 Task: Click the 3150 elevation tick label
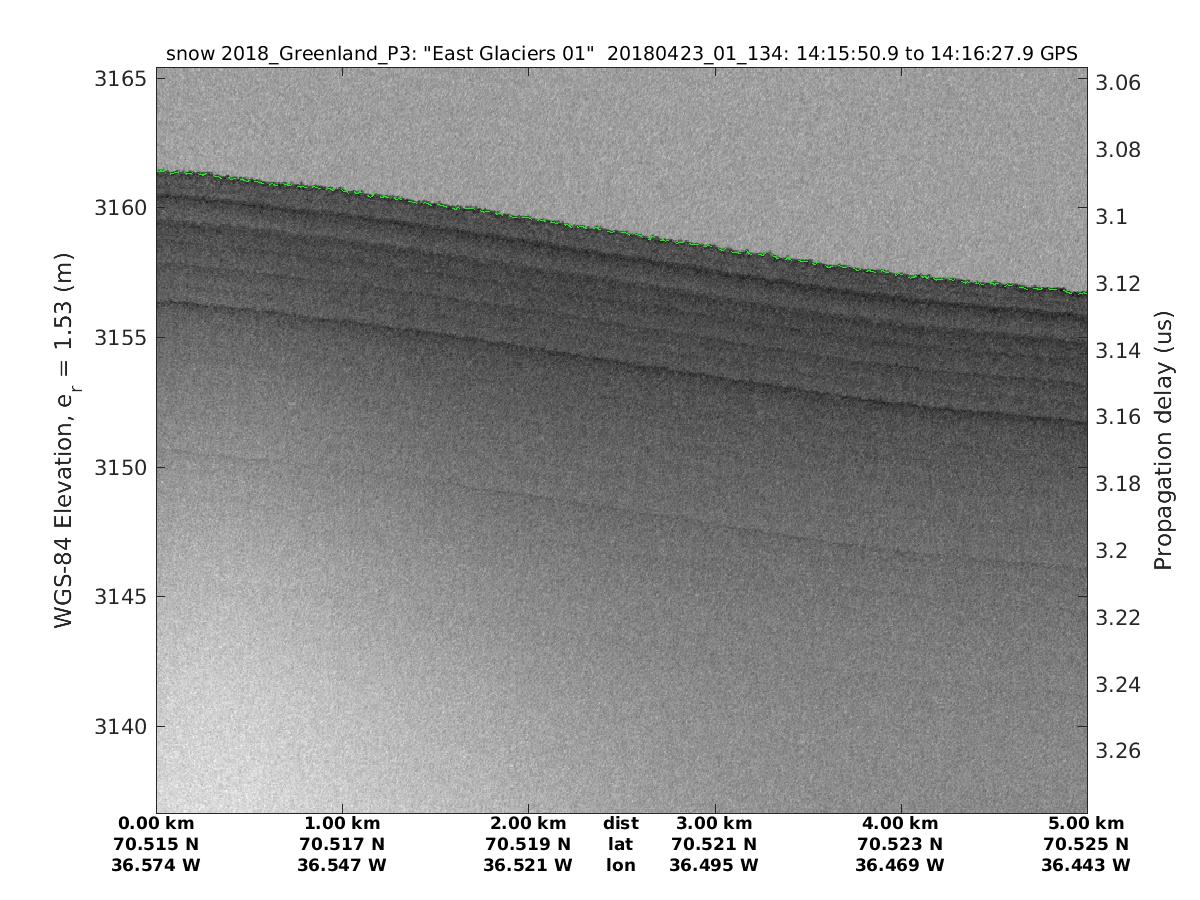point(120,467)
